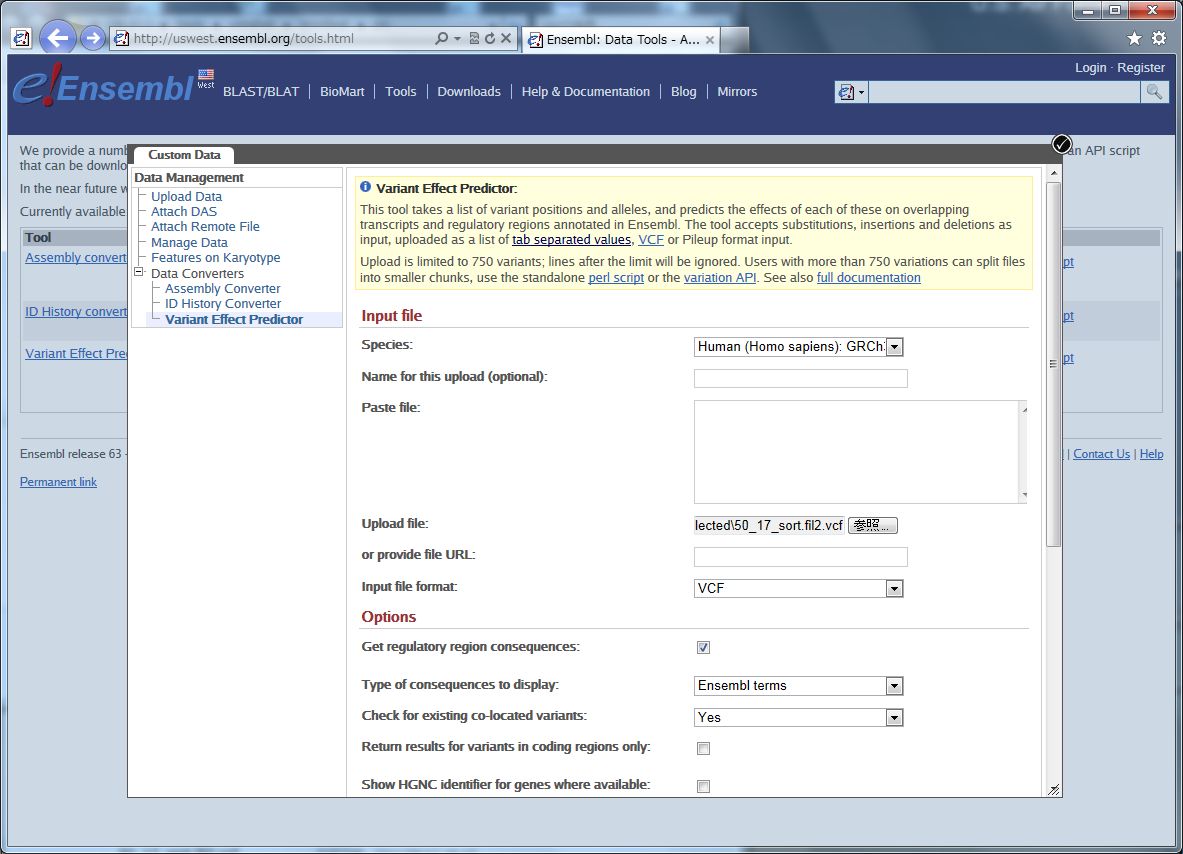Click the browser Forward arrow button

tap(93, 38)
